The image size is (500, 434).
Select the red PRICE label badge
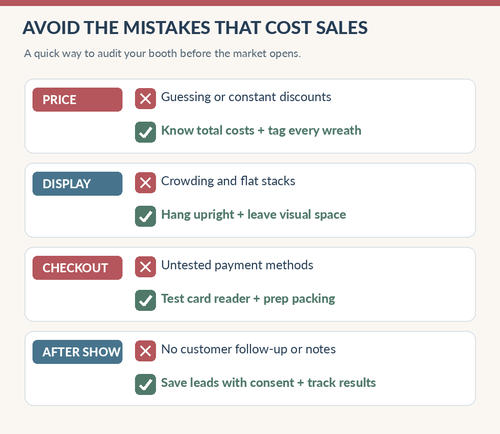click(77, 100)
